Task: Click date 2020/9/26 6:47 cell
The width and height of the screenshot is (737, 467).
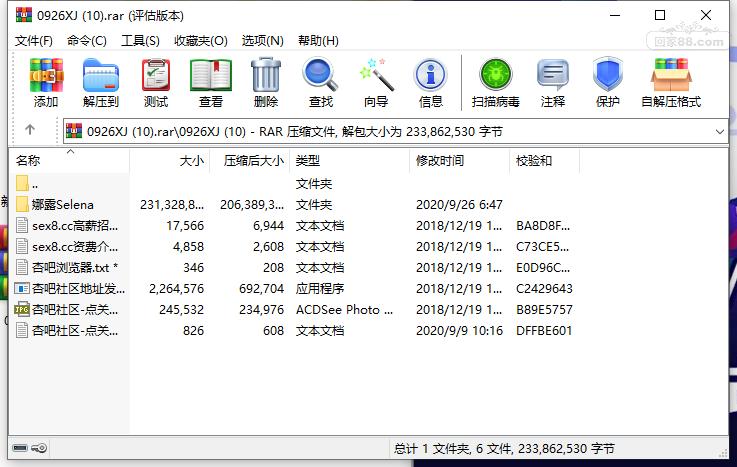Action: 459,204
